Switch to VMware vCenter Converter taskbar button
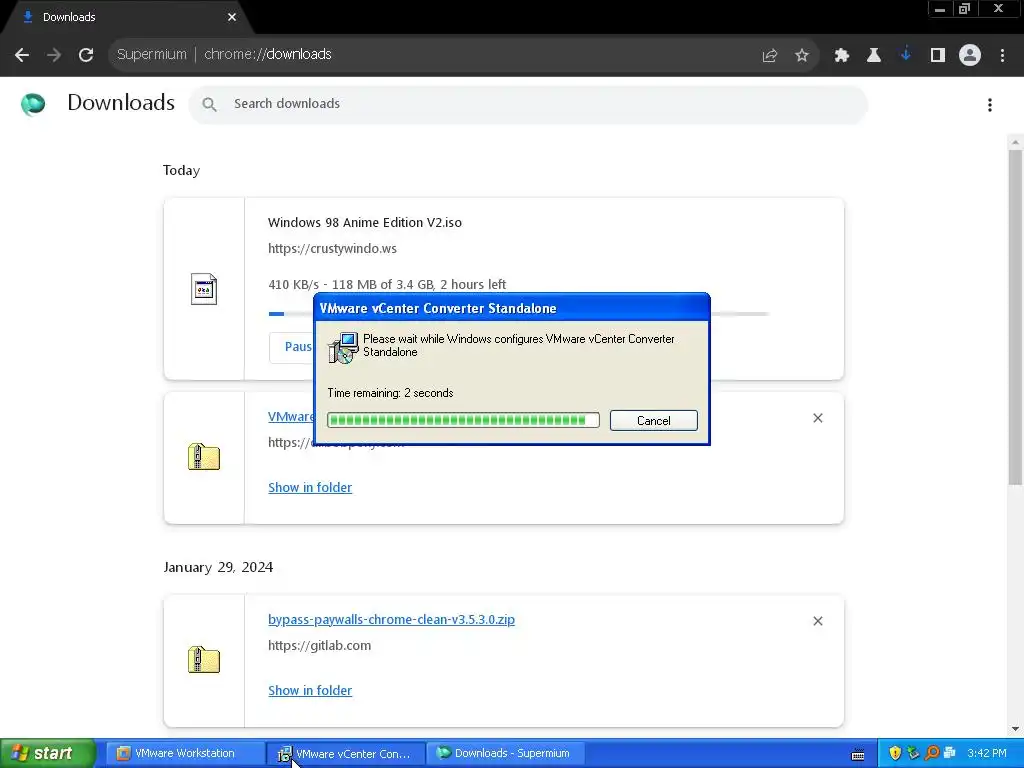The width and height of the screenshot is (1024, 768). [346, 754]
